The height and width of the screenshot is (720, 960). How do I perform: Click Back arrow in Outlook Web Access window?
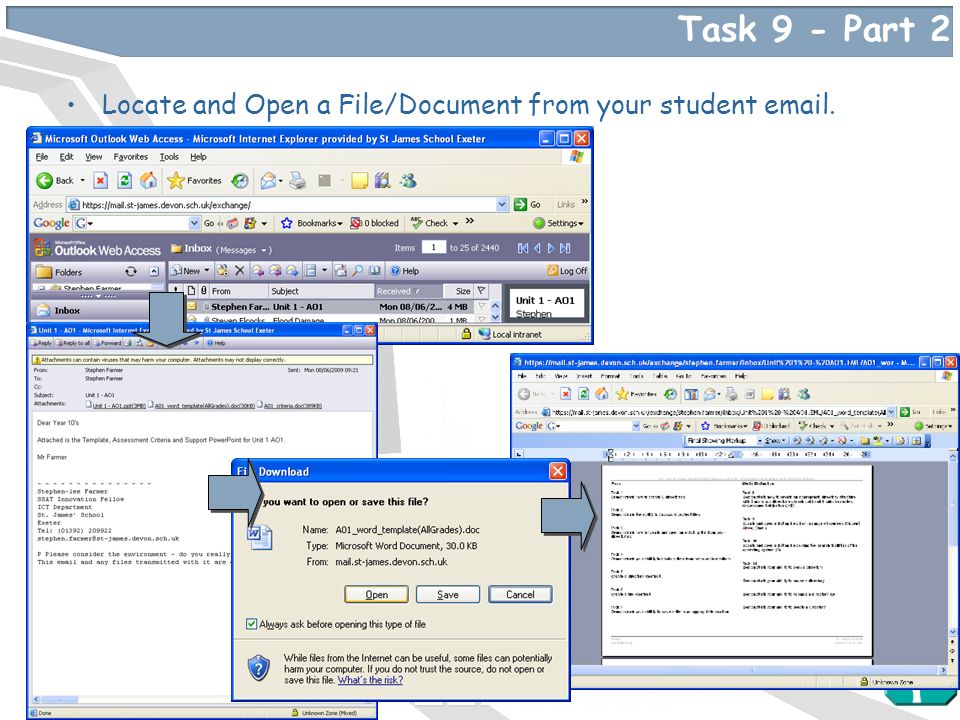point(45,181)
